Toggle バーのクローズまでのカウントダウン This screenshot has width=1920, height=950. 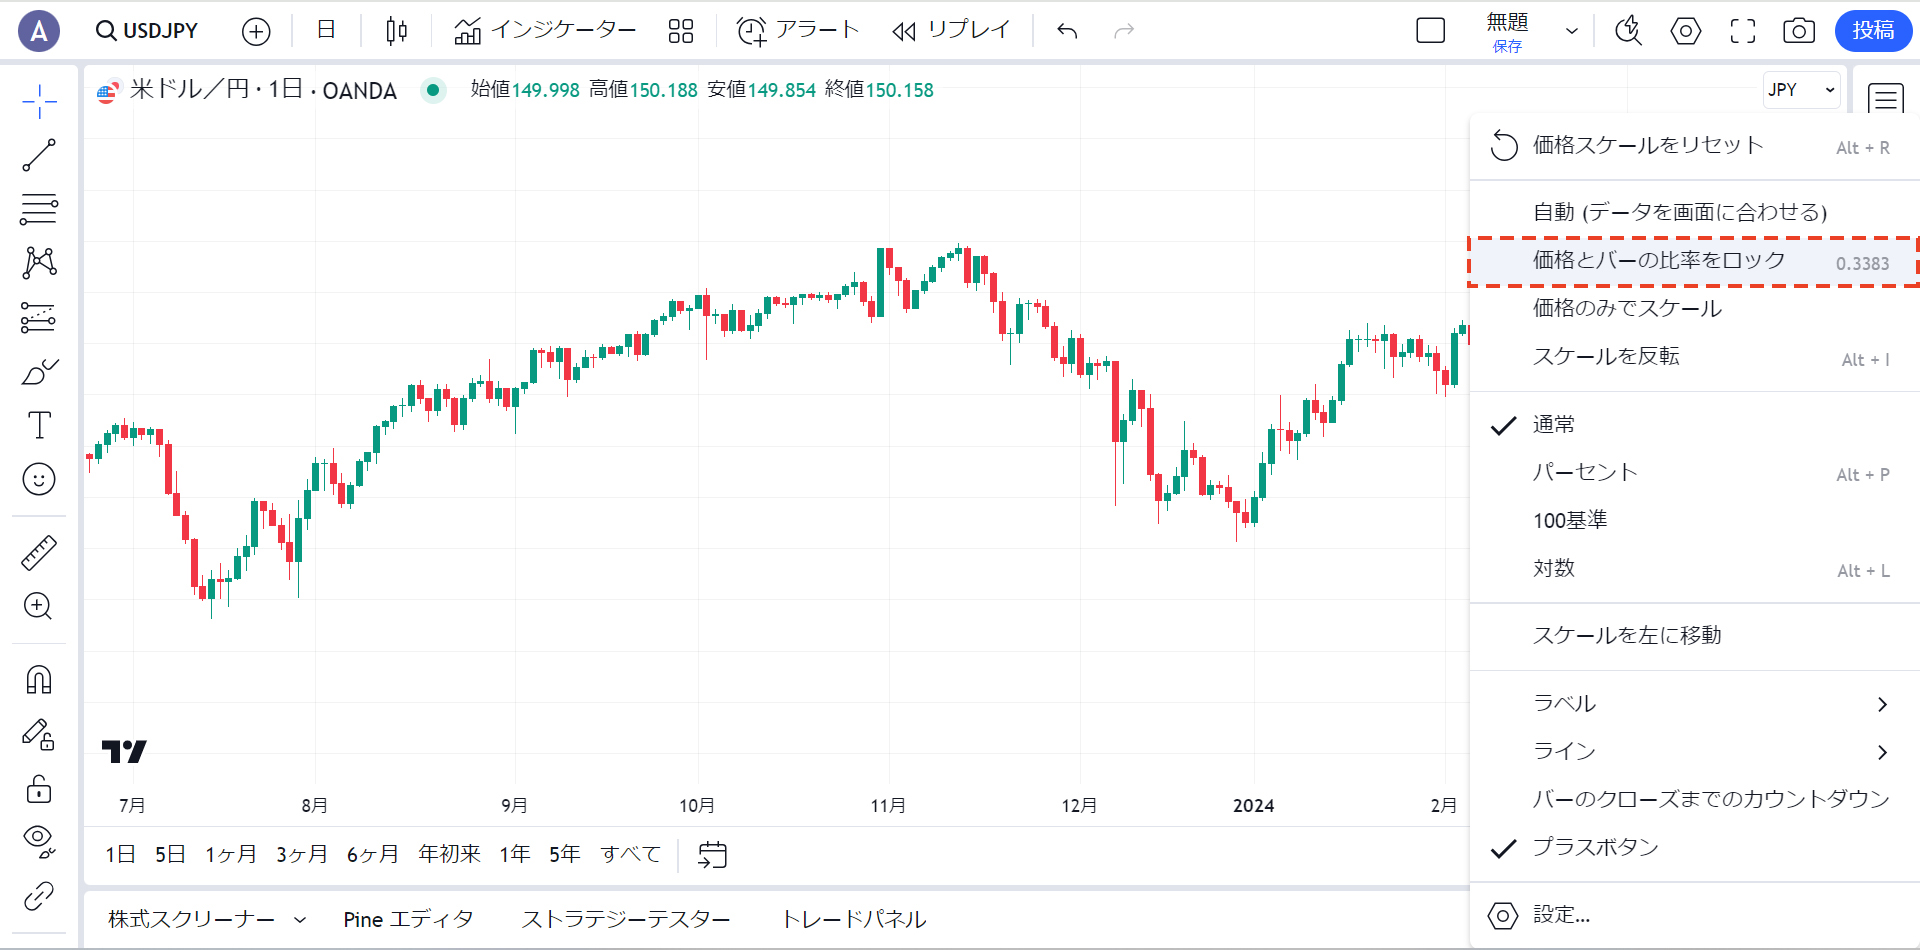pyautogui.click(x=1695, y=800)
